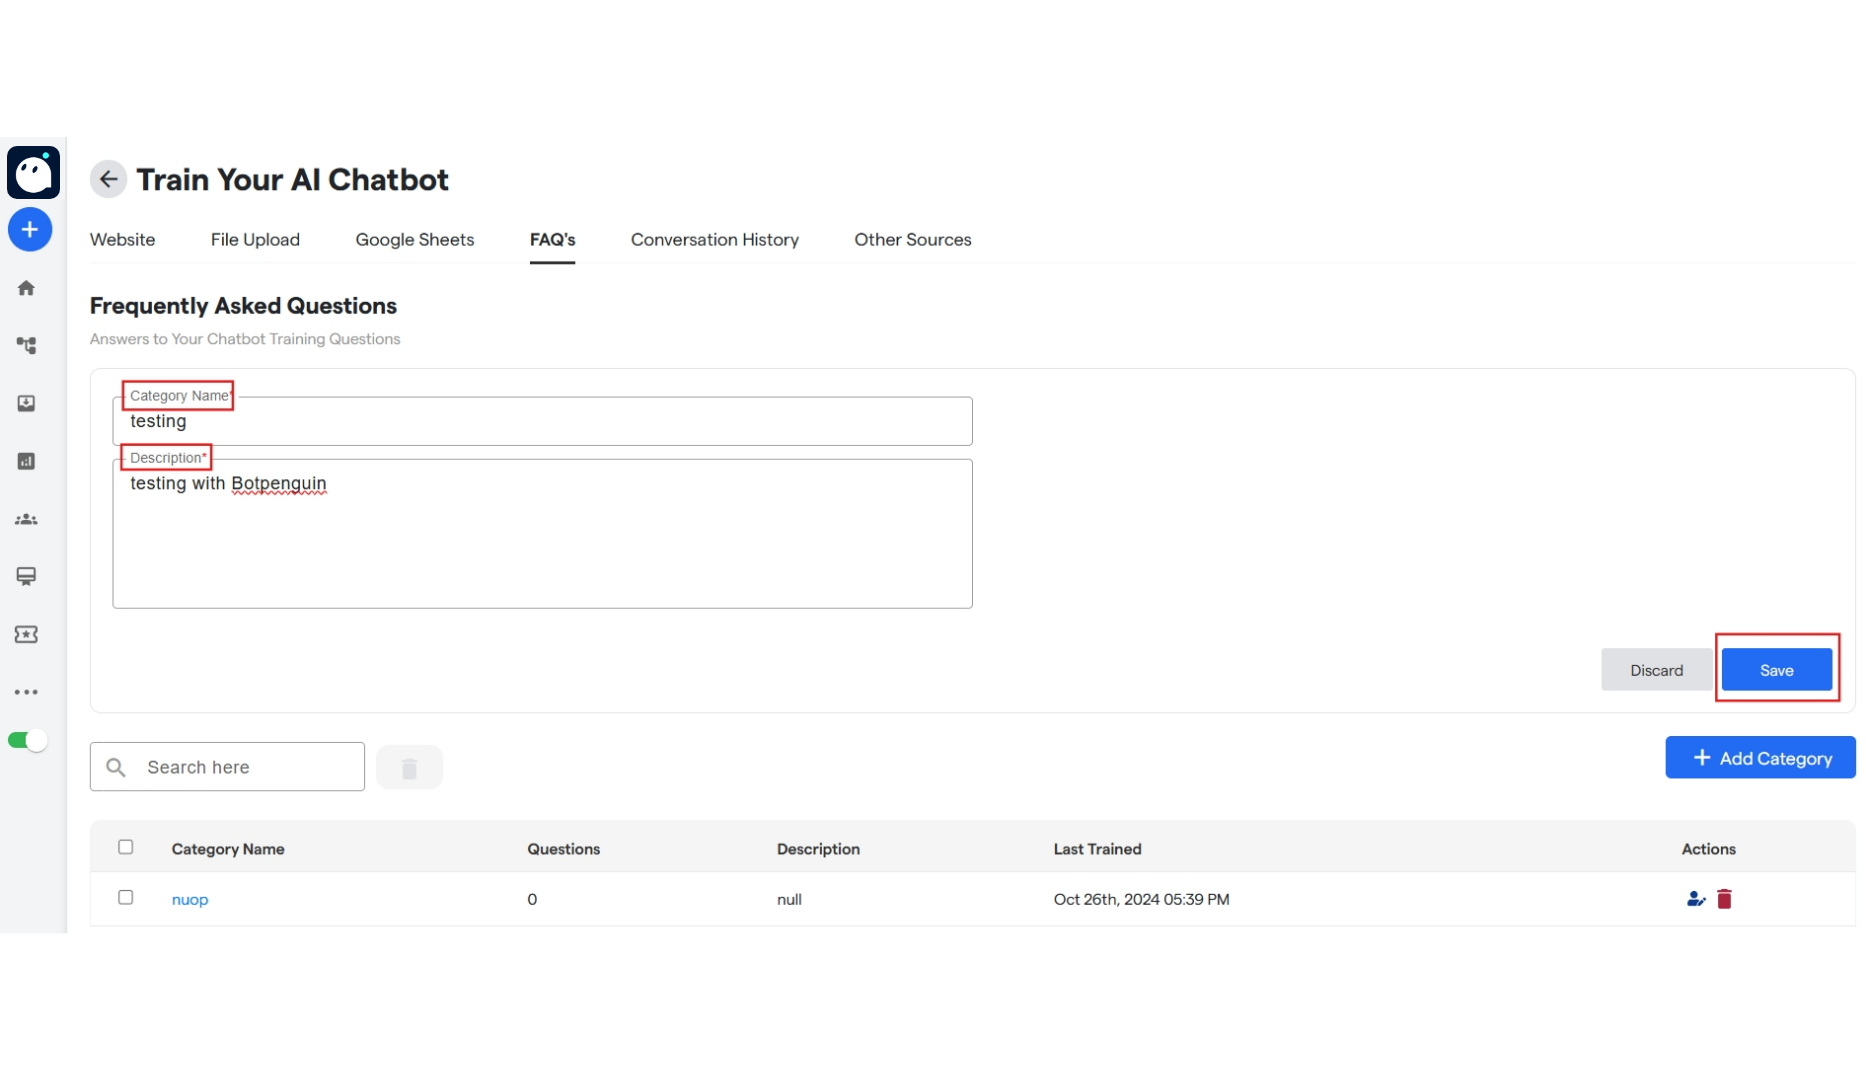Click the Frequently Asked Questions heading
The height and width of the screenshot is (1080, 1866).
243,306
